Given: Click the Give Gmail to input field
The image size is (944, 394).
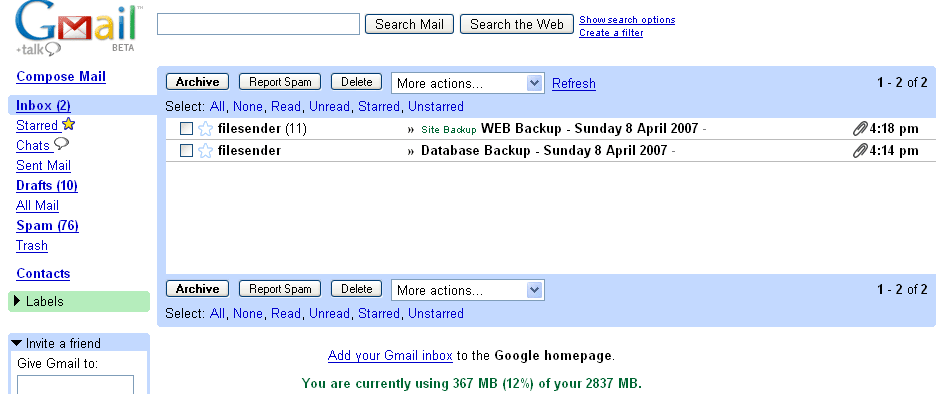Looking at the screenshot, I should point(75,384).
